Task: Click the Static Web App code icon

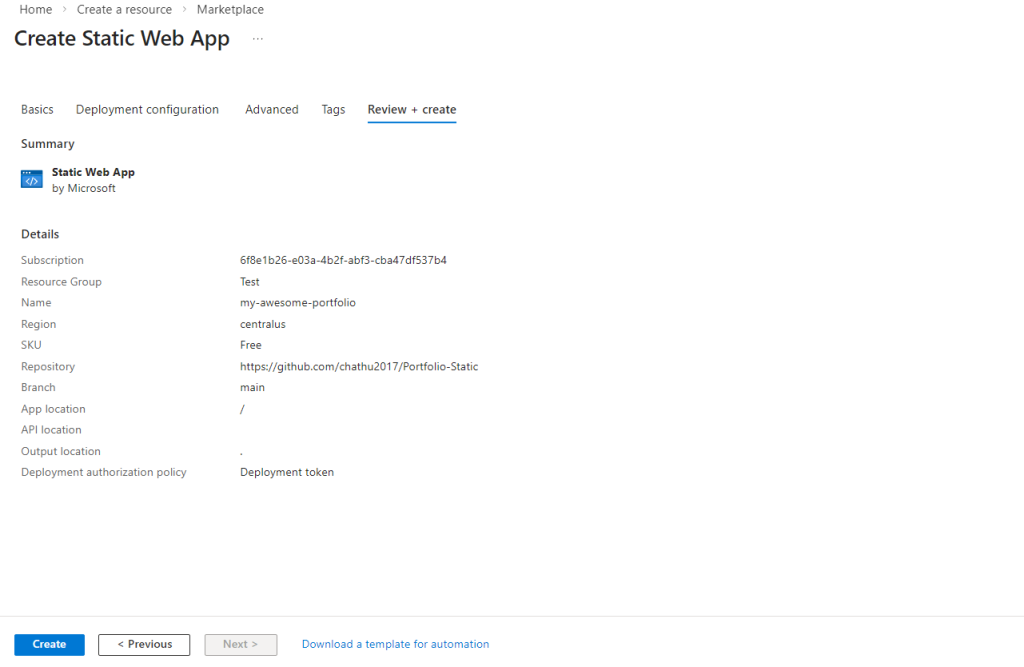Action: coord(32,180)
